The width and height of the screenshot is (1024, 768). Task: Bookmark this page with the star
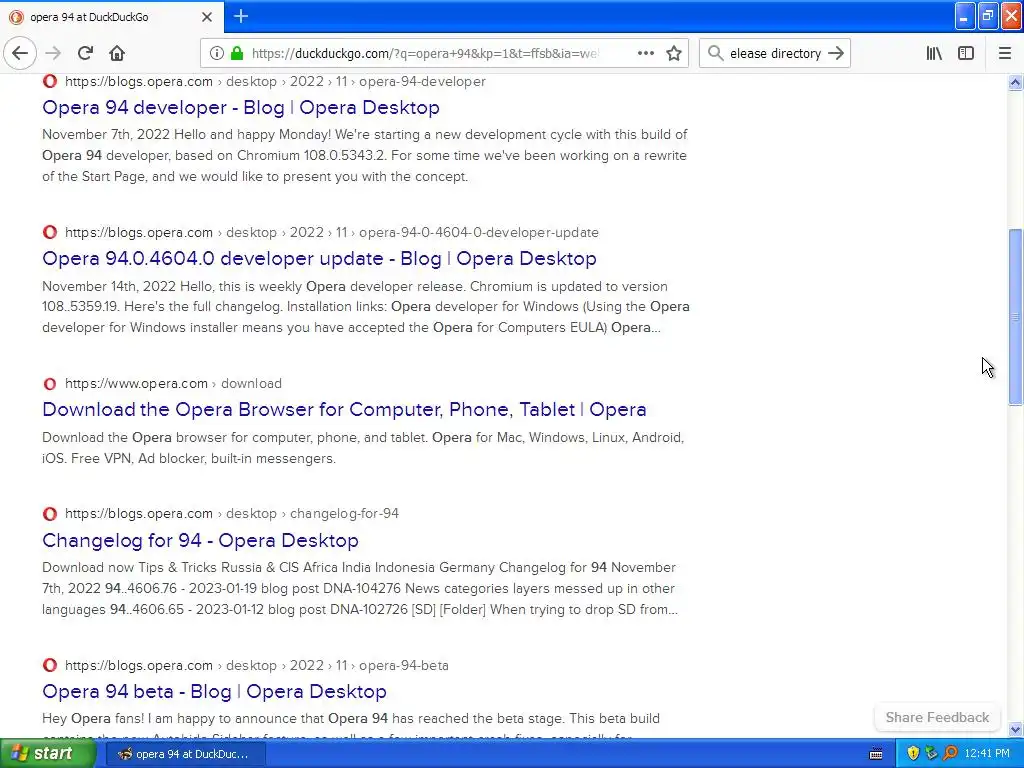674,53
